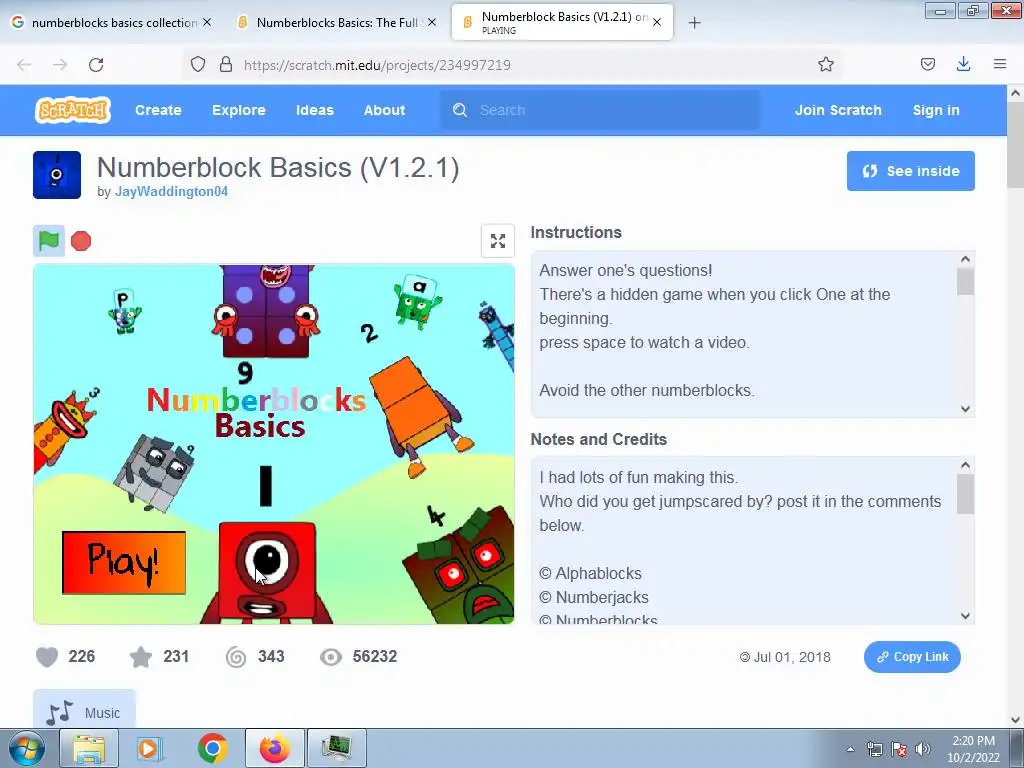
Task: Open a new browser tab
Action: pyautogui.click(x=694, y=23)
